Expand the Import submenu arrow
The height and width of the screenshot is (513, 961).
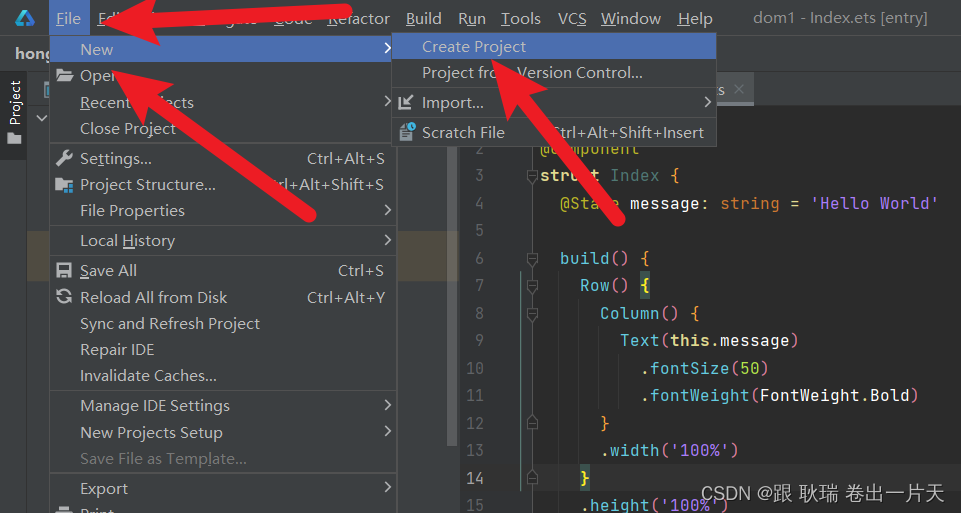point(708,102)
